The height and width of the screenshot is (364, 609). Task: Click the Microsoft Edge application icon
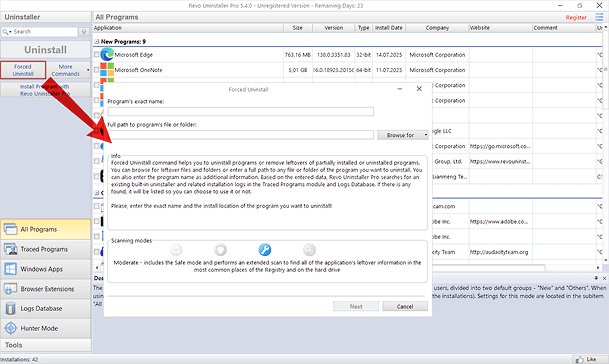click(x=107, y=55)
